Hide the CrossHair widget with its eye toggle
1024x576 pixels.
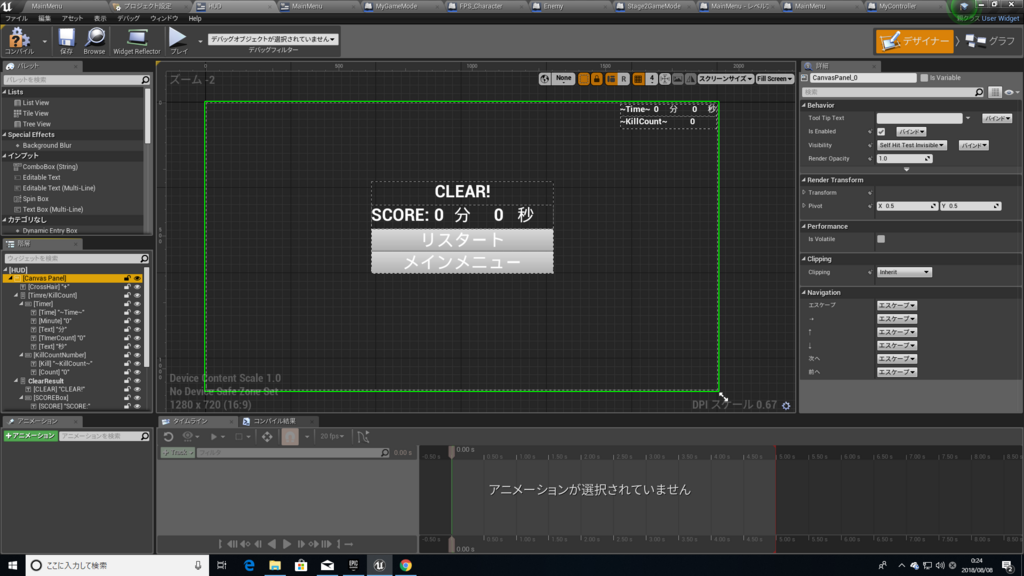(x=137, y=287)
